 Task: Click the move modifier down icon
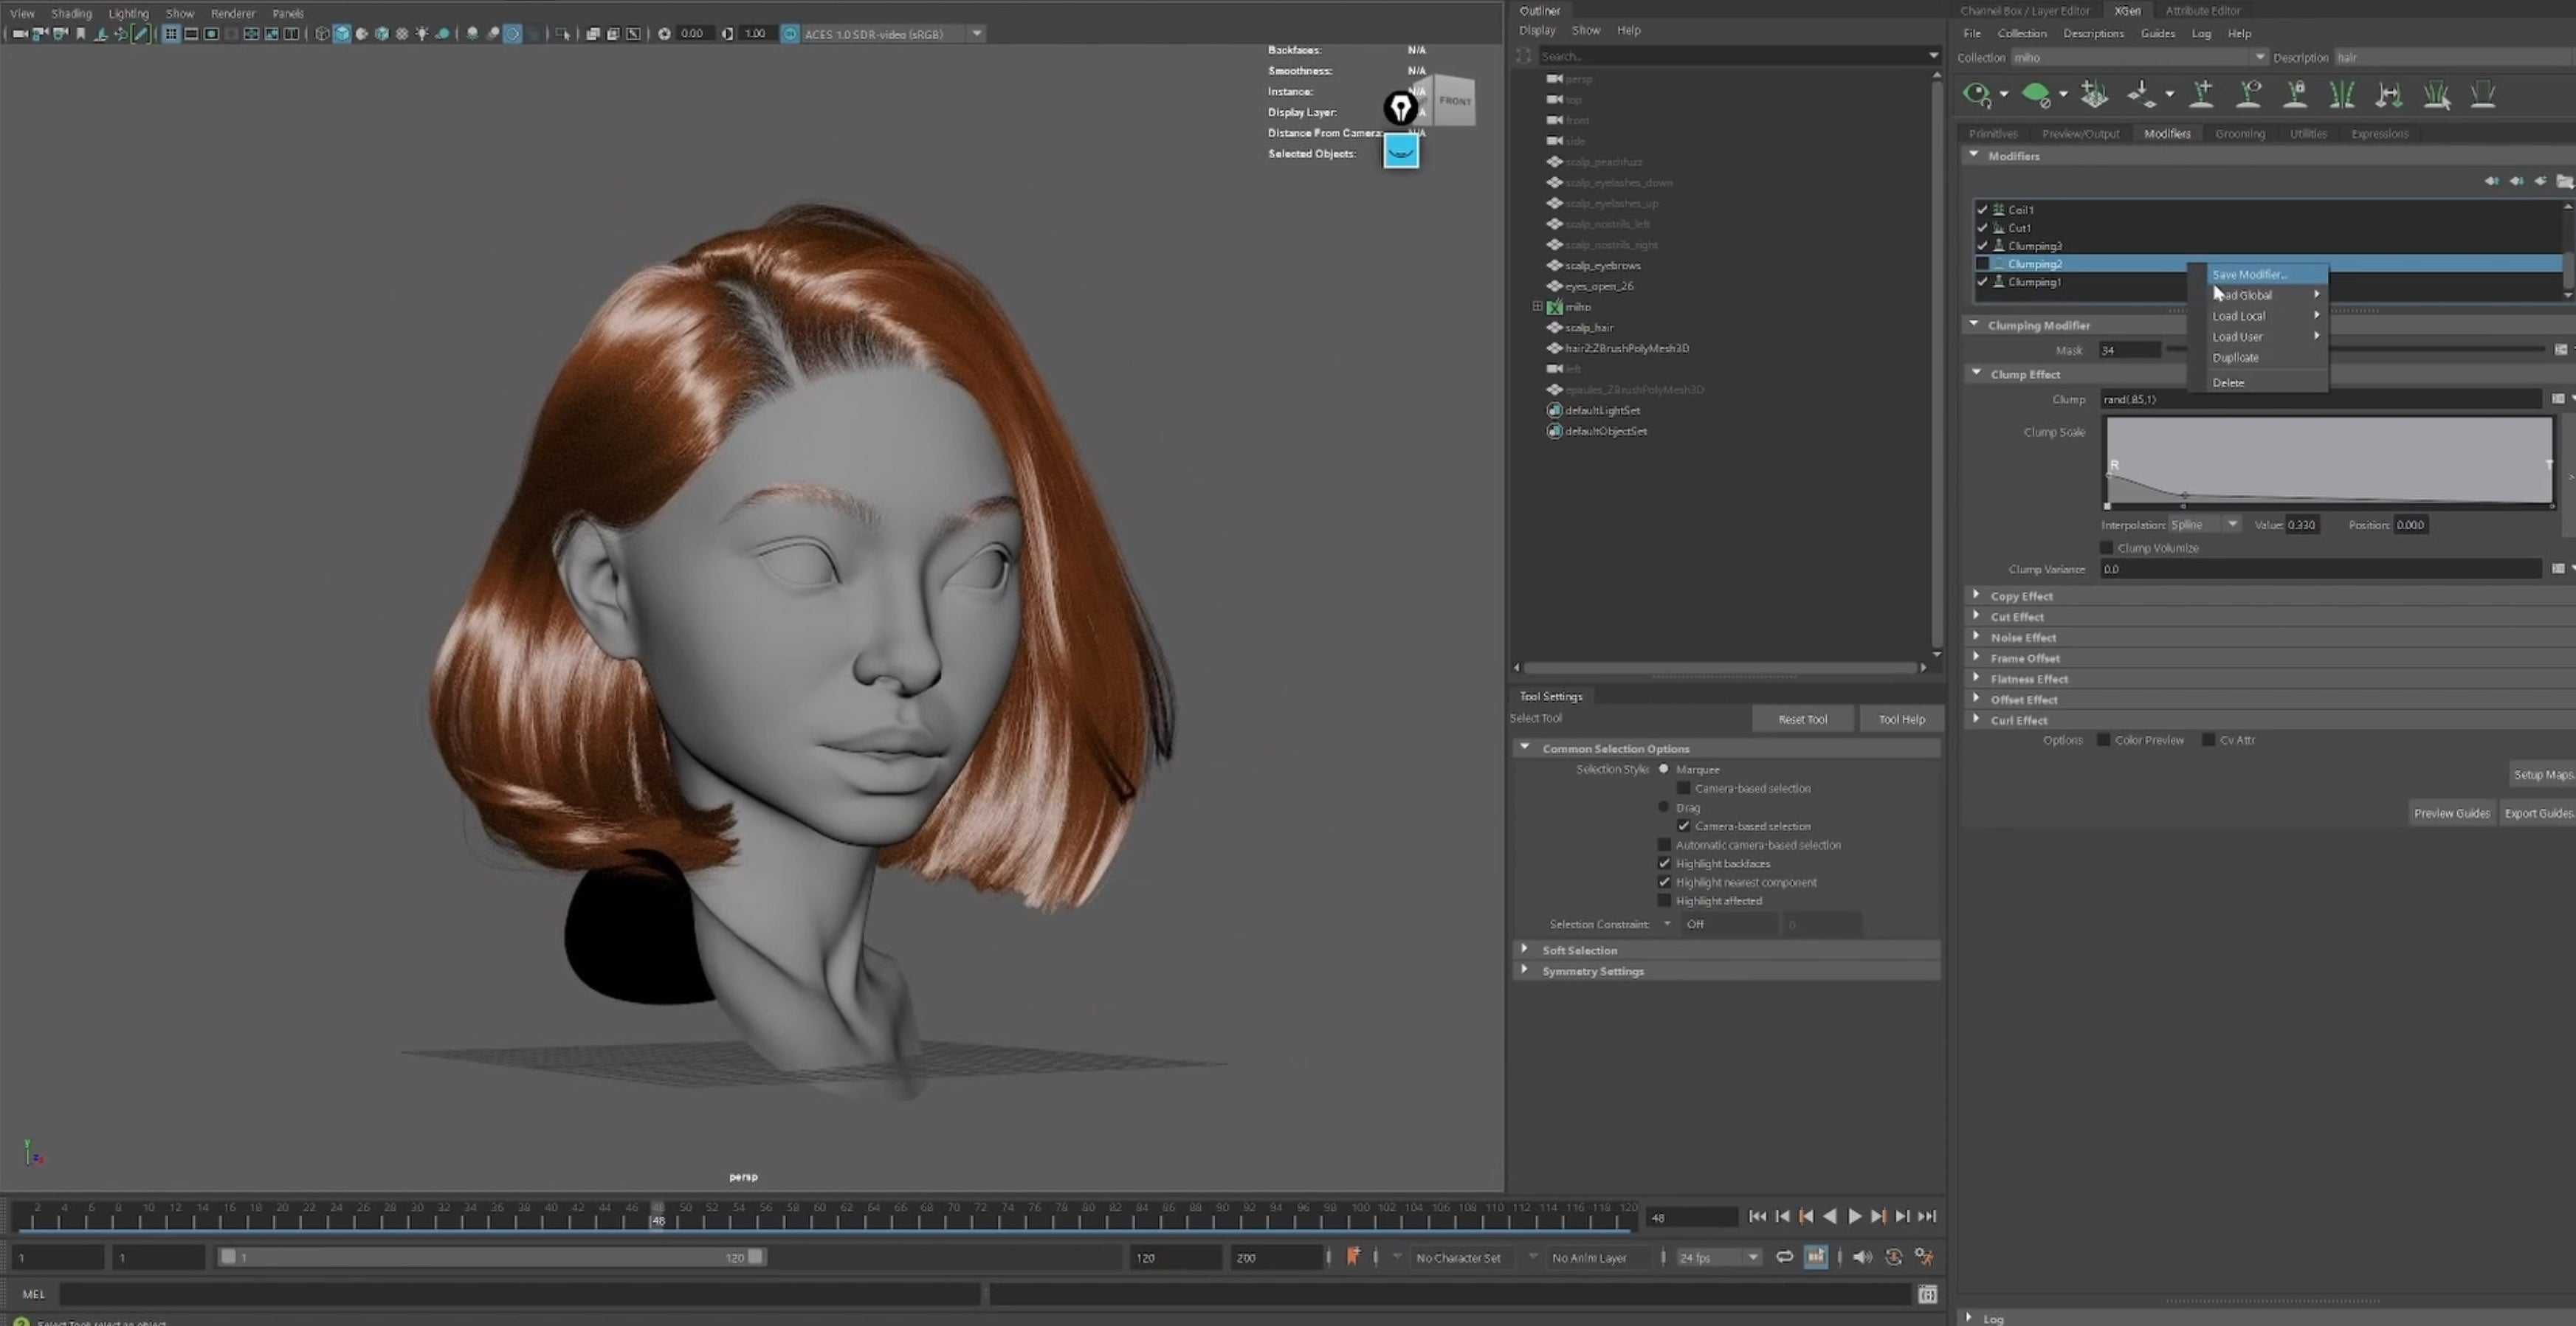pos(2516,181)
